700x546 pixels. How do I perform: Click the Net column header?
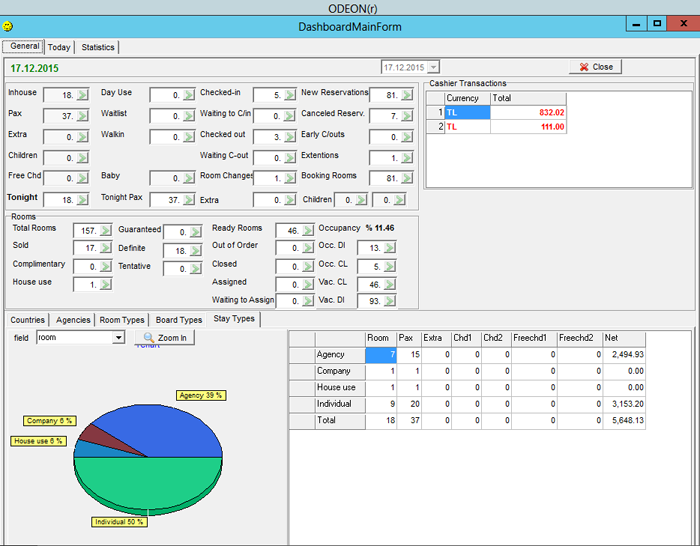624,338
